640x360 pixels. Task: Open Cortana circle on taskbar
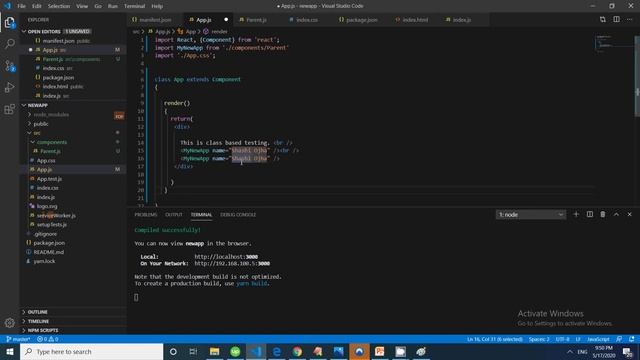point(173,351)
